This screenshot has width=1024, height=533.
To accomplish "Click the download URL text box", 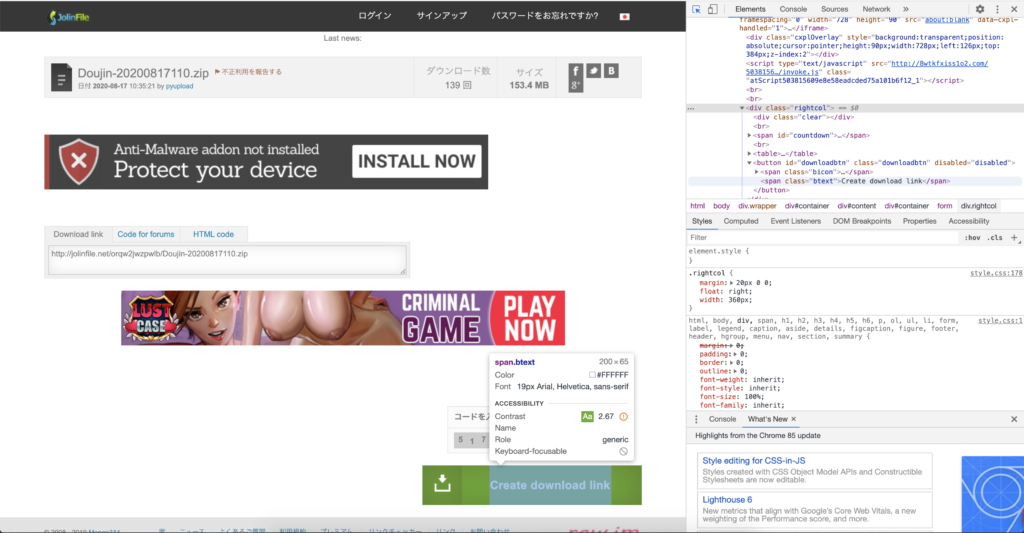I will 227,260.
